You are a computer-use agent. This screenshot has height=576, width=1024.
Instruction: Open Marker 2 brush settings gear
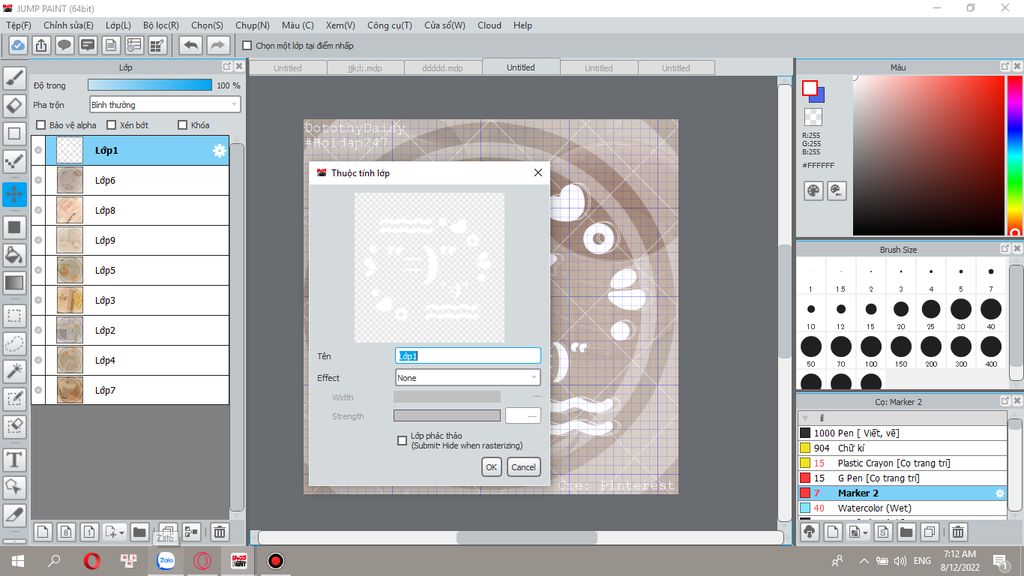[999, 493]
